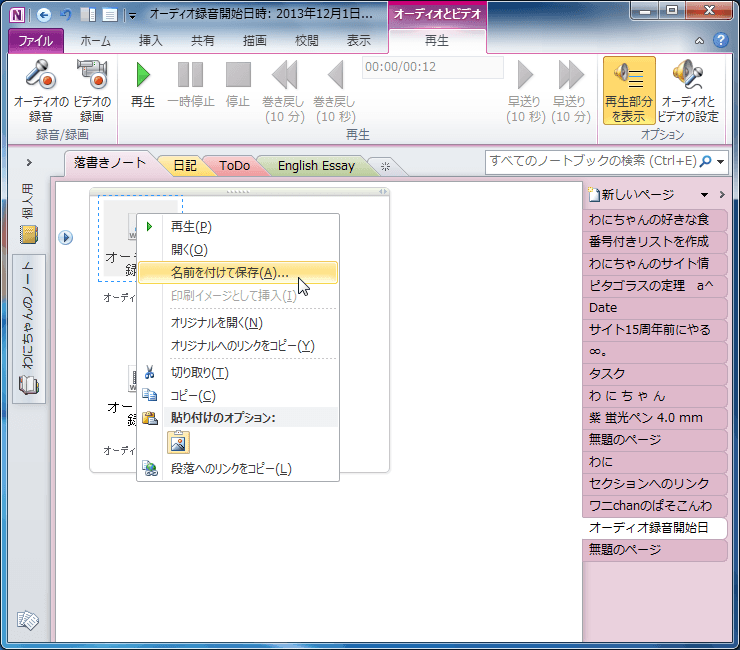Viewport: 740px width, 650px height.
Task: Switch to the 表示 ribbon tab
Action: [x=358, y=41]
